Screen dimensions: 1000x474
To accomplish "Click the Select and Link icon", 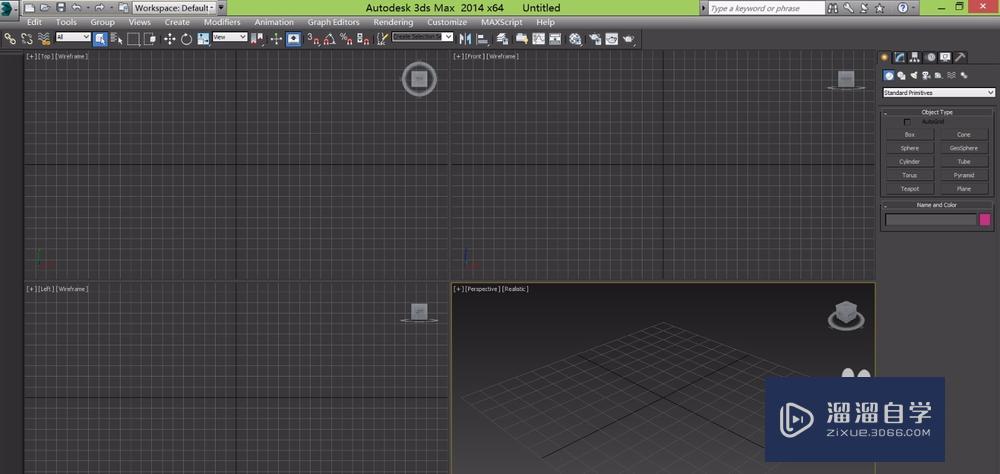I will 10,39.
